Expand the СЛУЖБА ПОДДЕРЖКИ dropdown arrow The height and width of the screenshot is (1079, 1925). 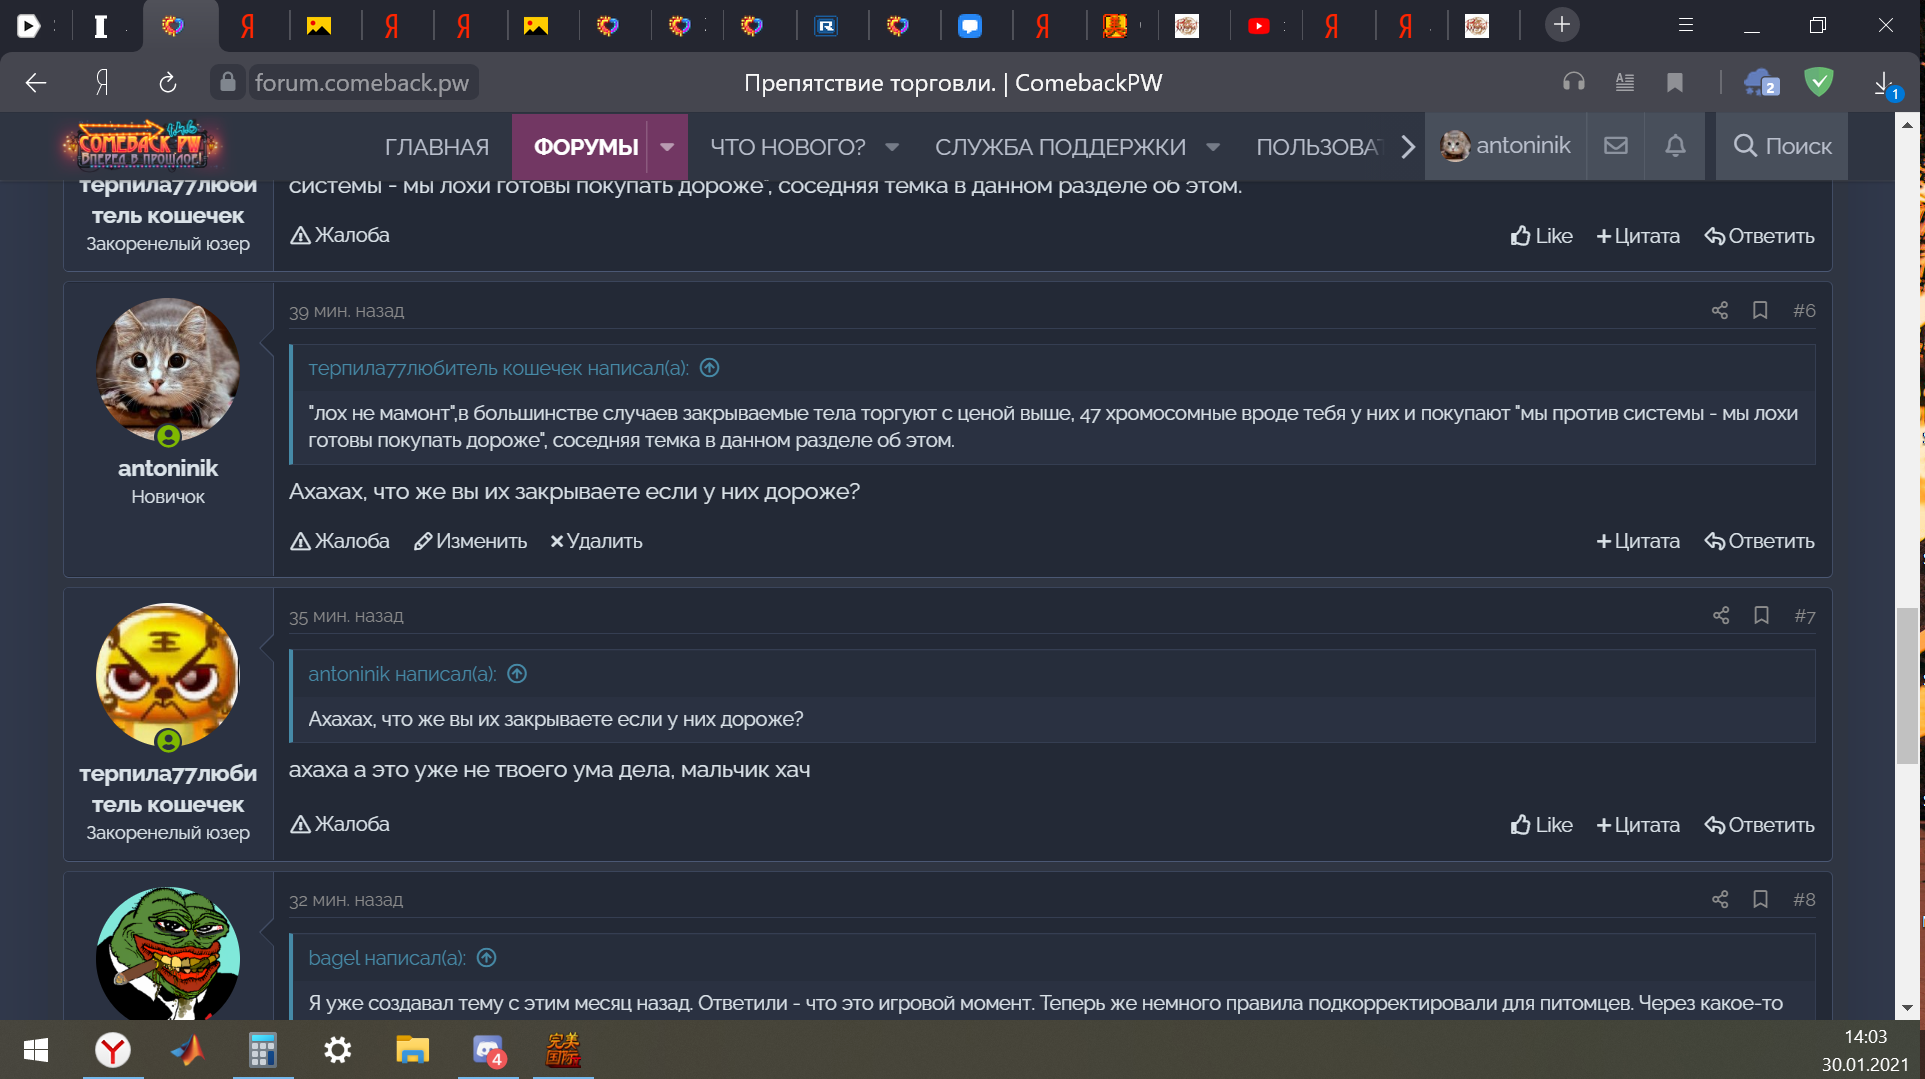(1213, 147)
